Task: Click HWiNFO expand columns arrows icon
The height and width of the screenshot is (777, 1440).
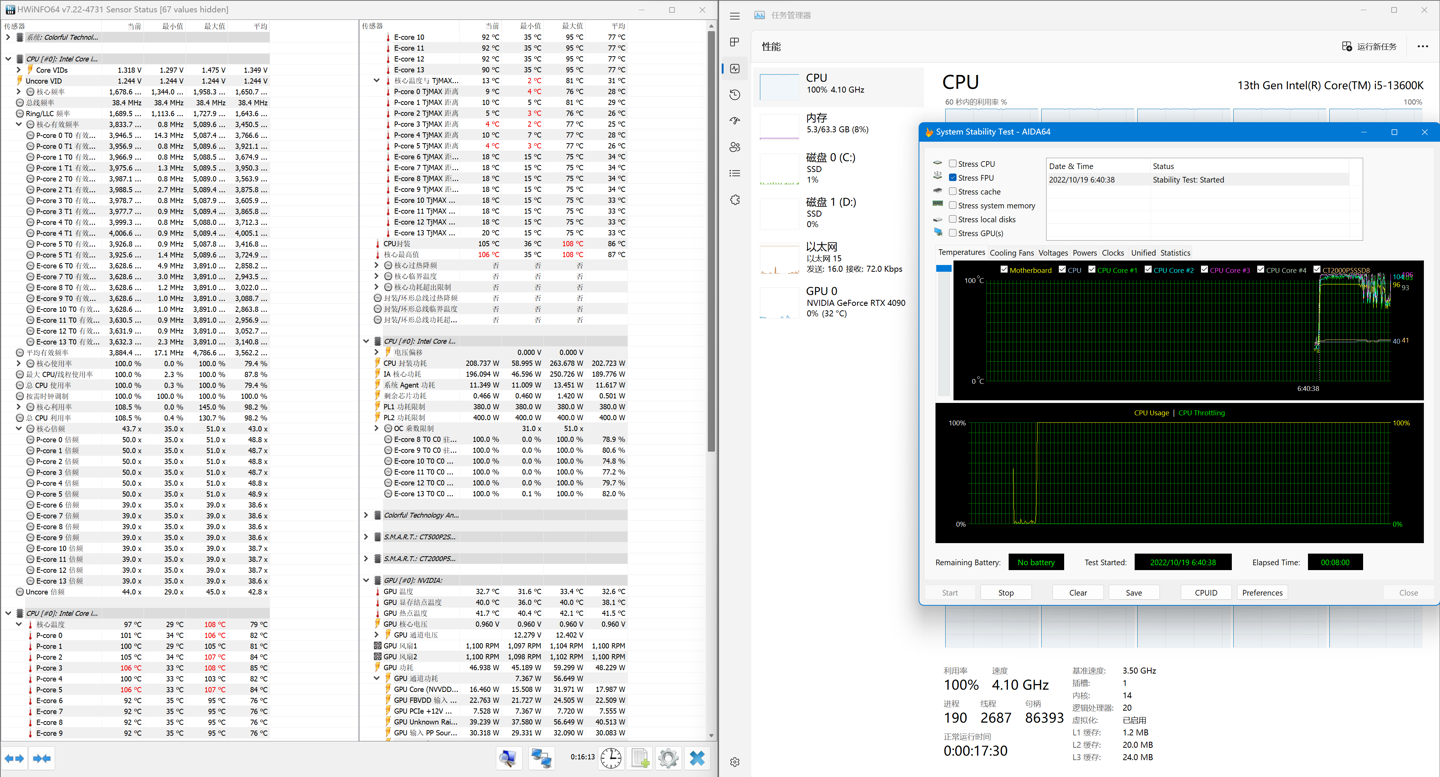Action: [x=15, y=759]
